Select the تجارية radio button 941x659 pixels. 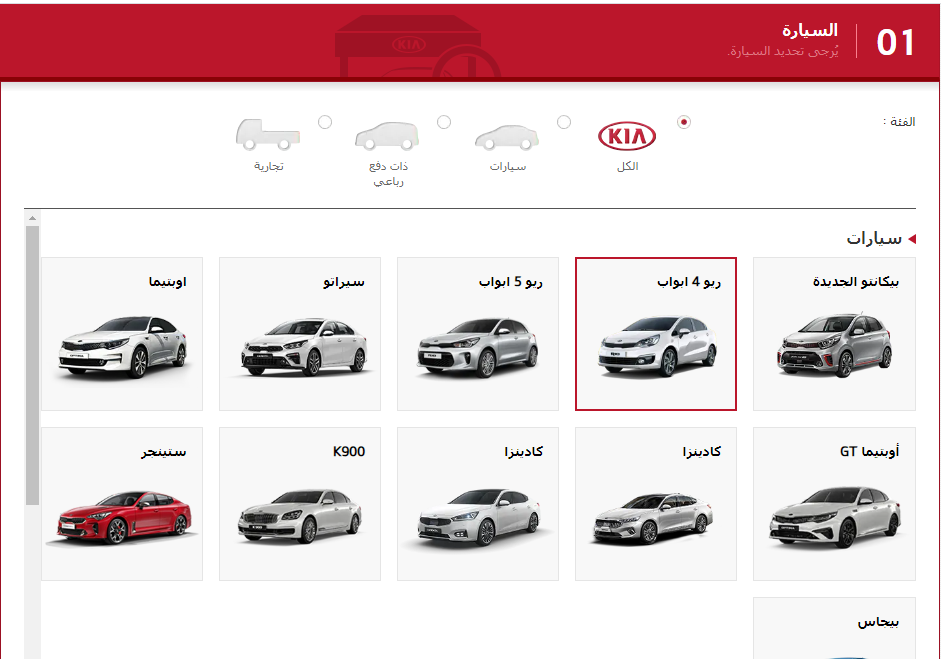(323, 122)
